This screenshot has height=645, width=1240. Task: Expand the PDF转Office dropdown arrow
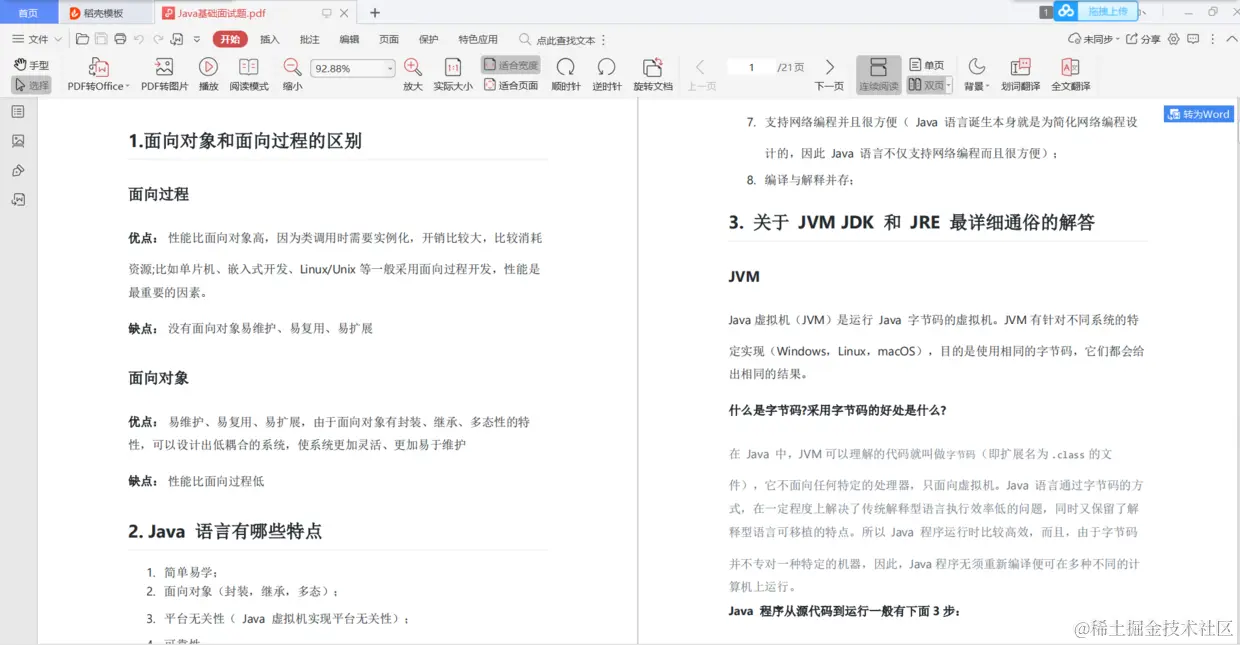coord(128,87)
